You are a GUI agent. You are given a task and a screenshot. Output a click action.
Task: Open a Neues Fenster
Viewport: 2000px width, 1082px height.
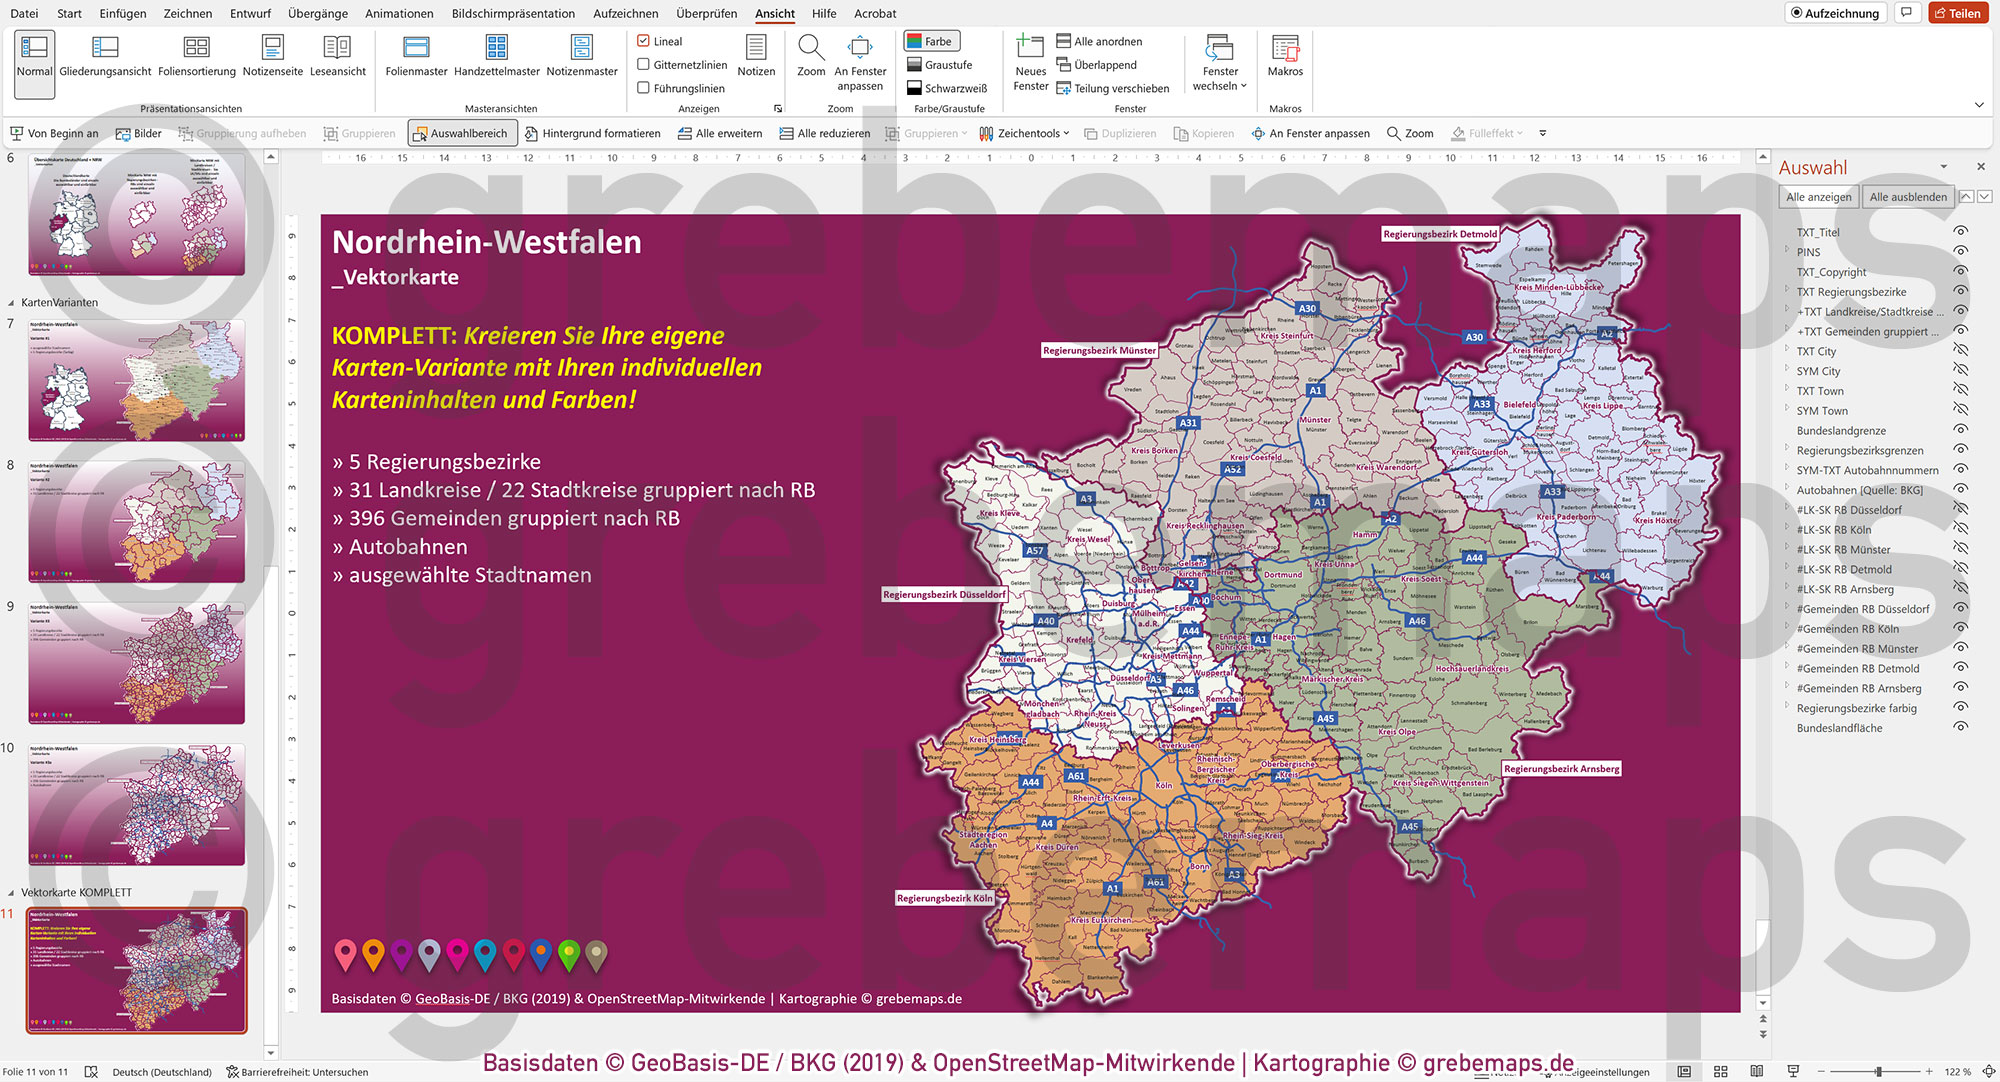[x=1030, y=64]
